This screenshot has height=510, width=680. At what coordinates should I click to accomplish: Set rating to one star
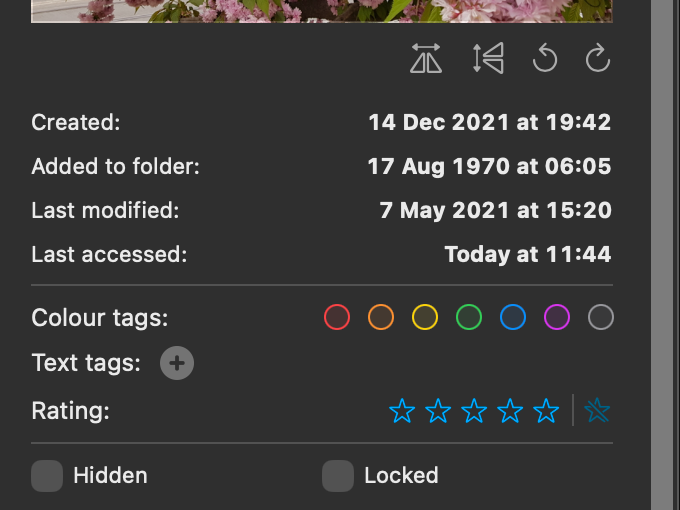[402, 410]
